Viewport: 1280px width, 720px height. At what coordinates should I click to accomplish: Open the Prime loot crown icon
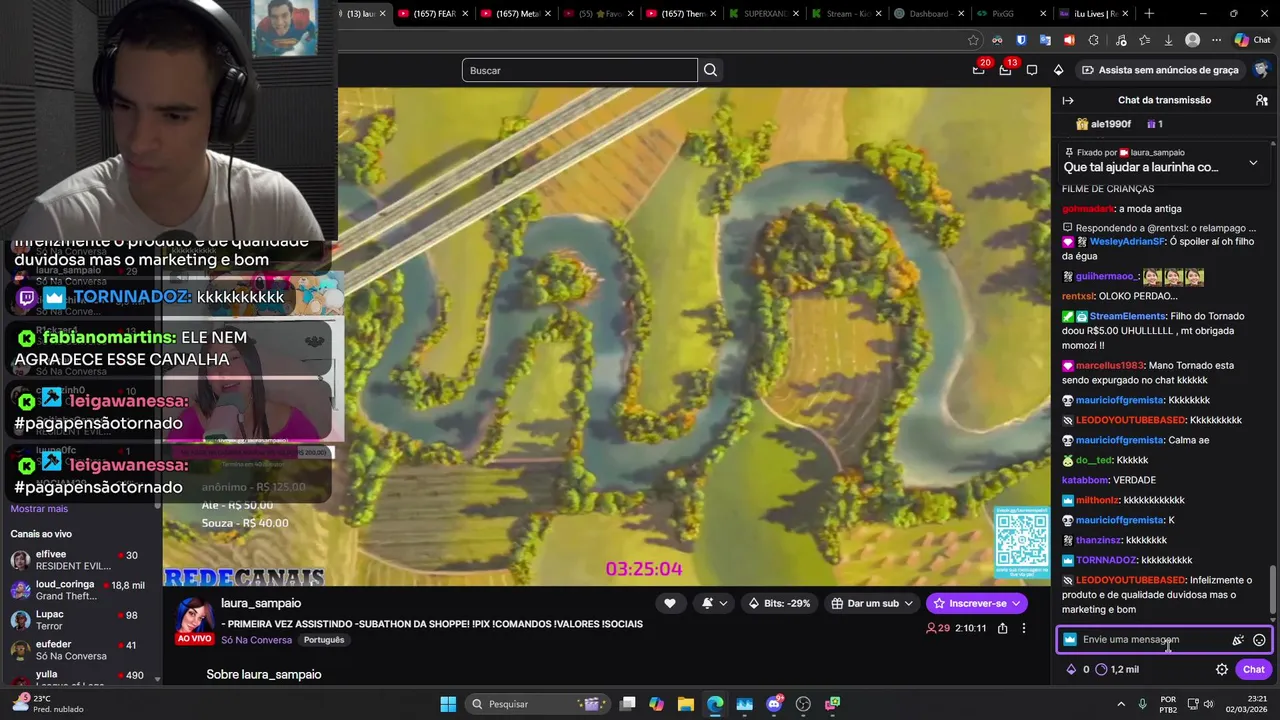point(978,70)
